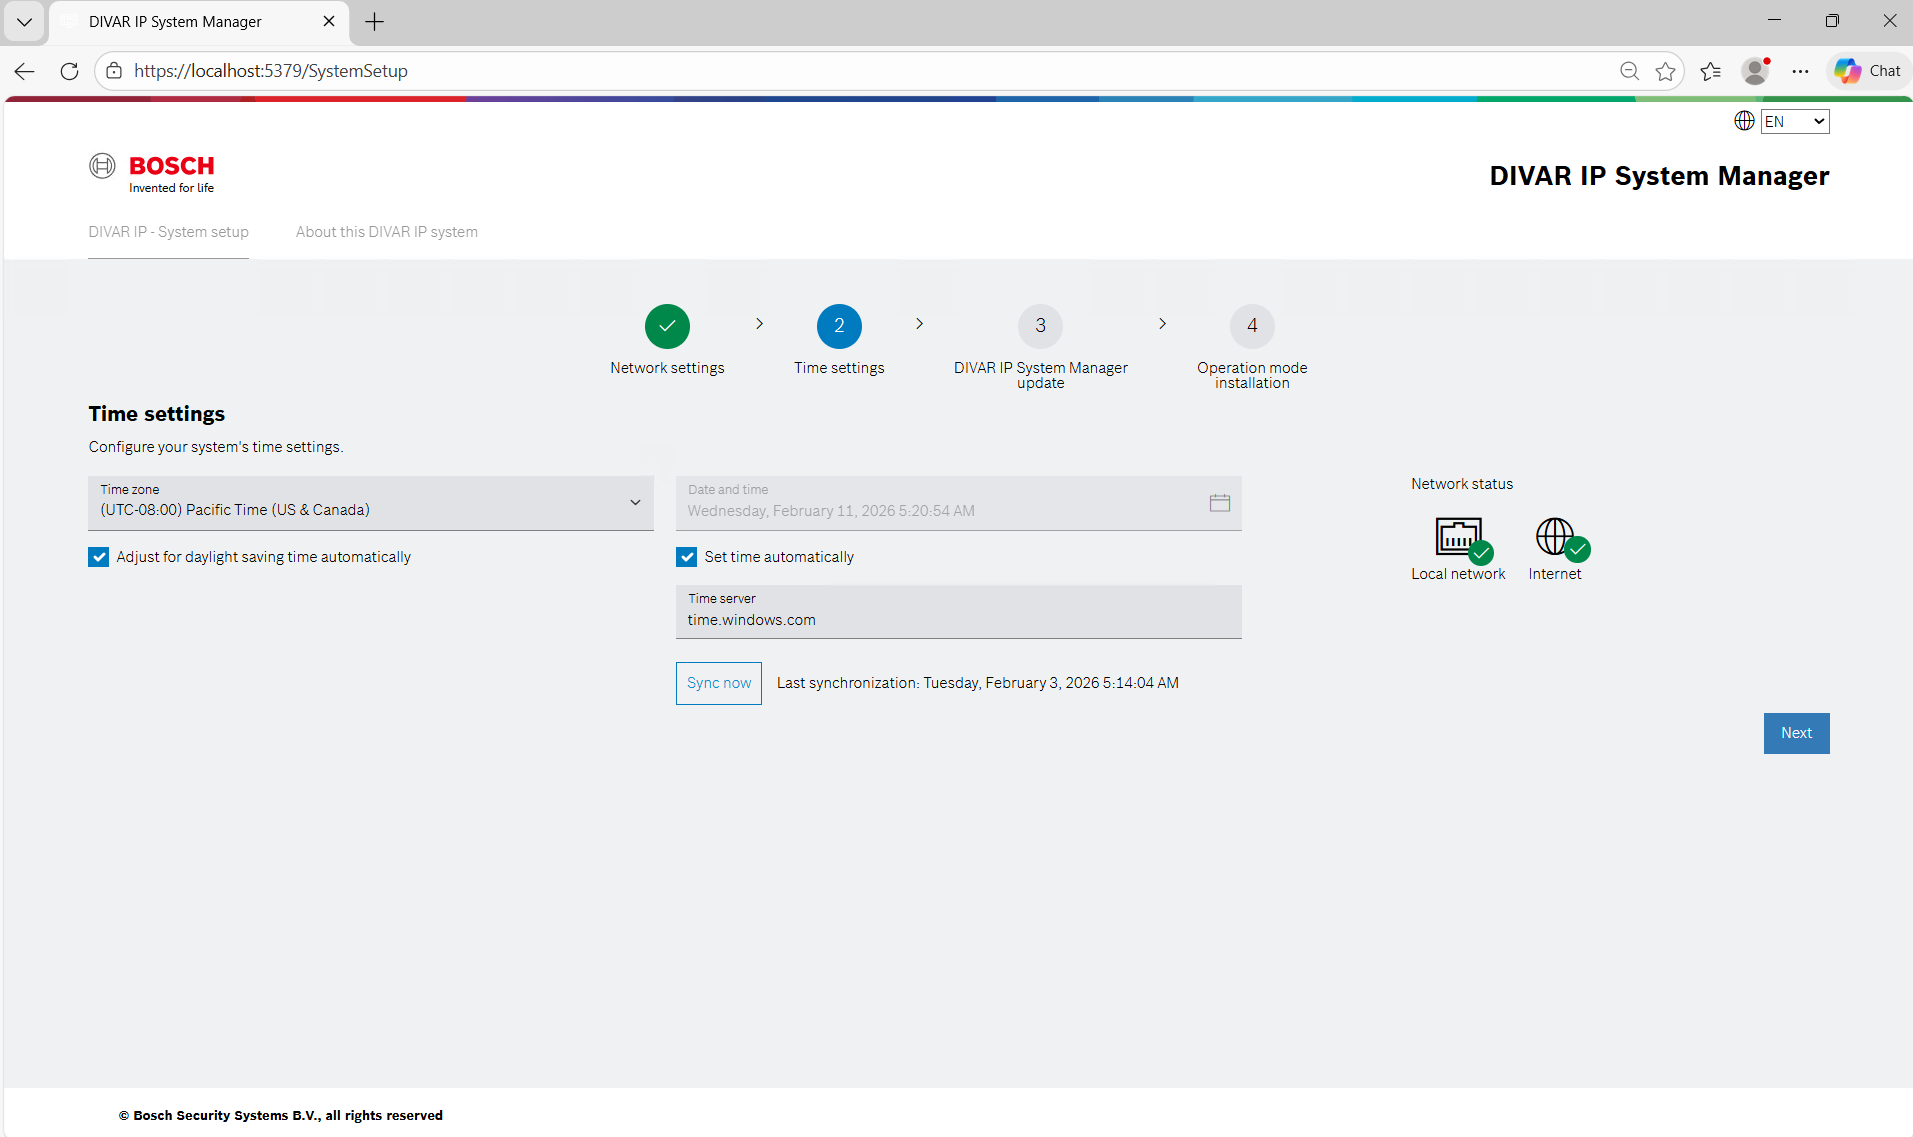1913x1137 pixels.
Task: Toggle the Set time automatically checkbox
Action: (687, 557)
